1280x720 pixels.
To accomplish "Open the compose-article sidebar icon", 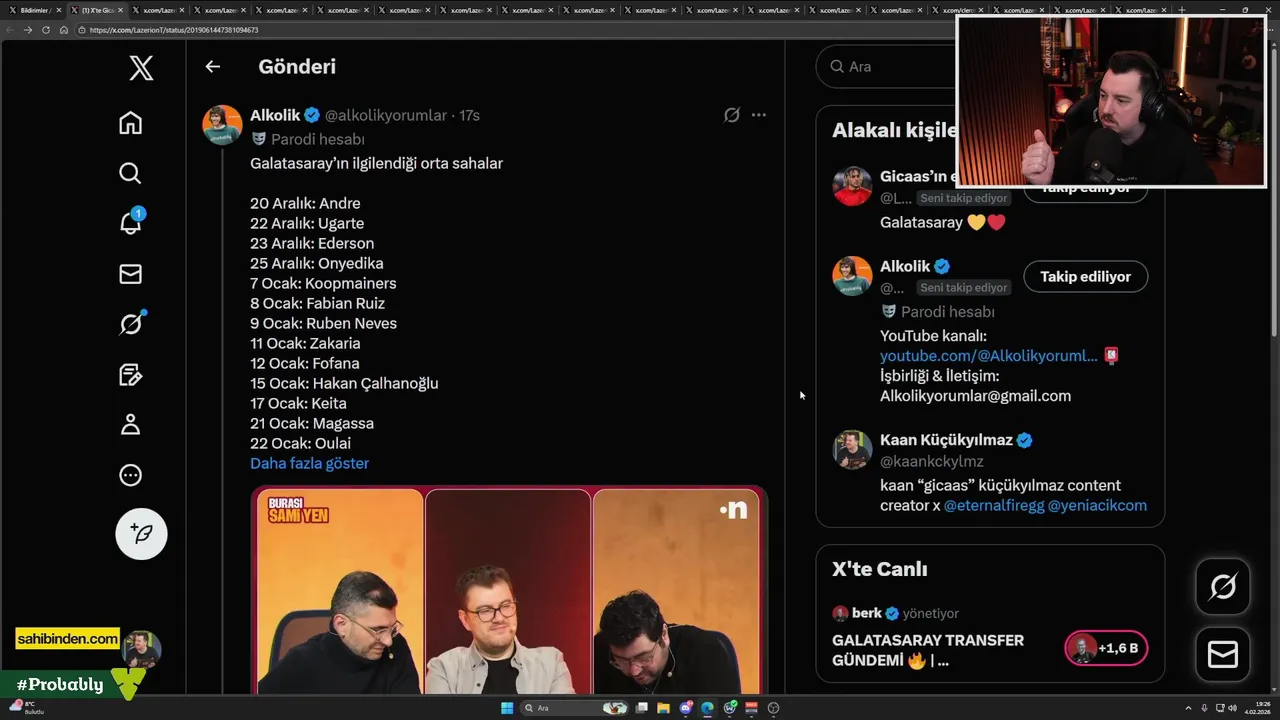I will tap(130, 375).
